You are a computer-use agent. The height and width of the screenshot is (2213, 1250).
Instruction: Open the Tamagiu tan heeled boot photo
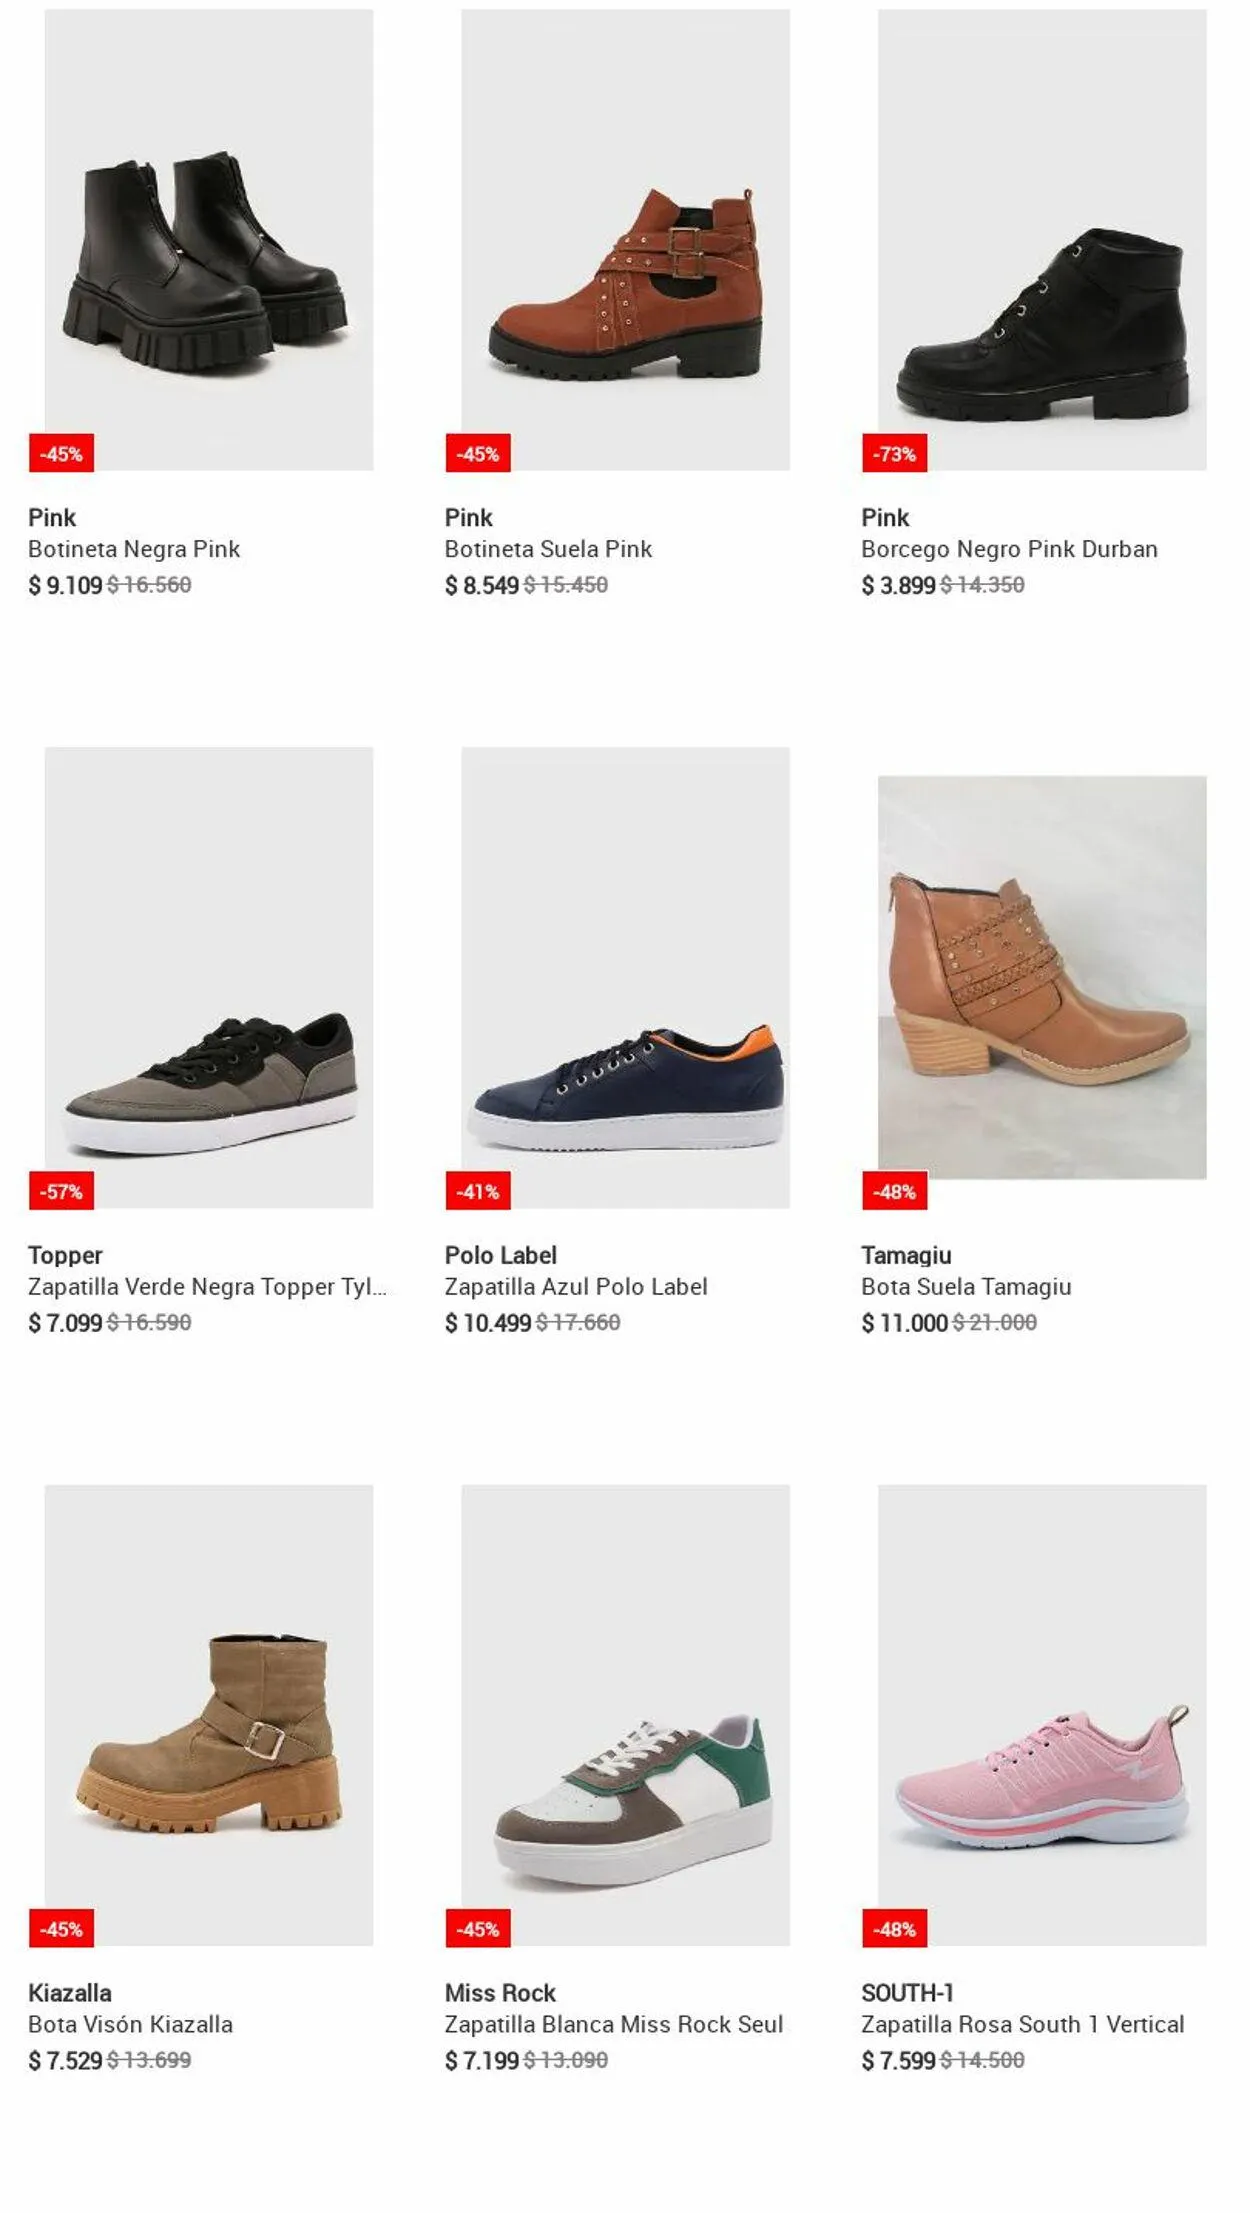pyautogui.click(x=1042, y=977)
